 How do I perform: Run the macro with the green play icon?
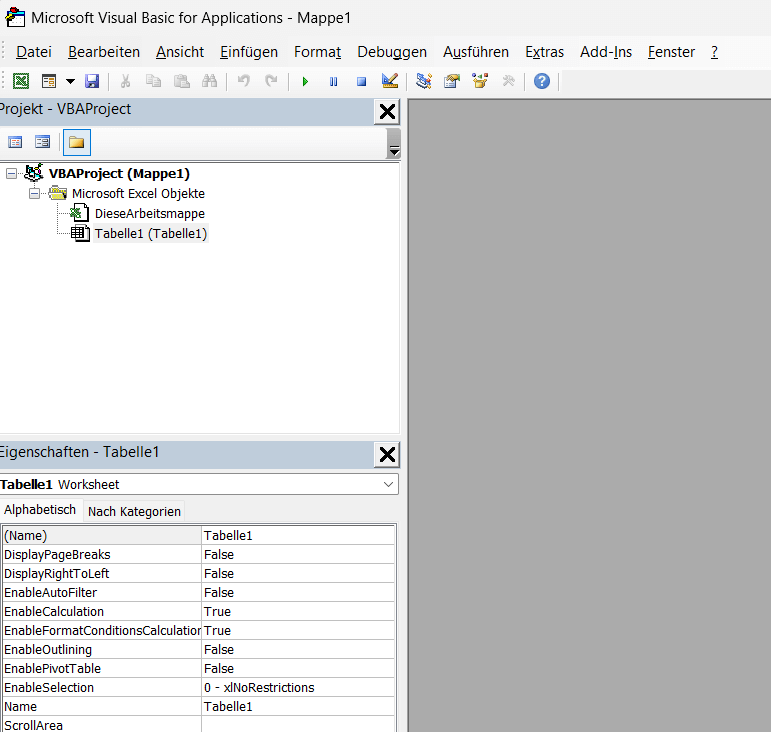pos(305,81)
